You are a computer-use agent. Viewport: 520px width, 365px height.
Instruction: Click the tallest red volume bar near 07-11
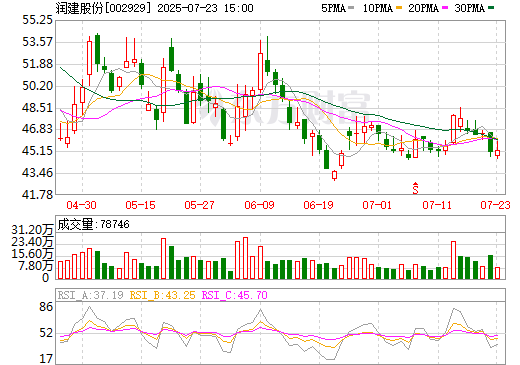pos(453,260)
